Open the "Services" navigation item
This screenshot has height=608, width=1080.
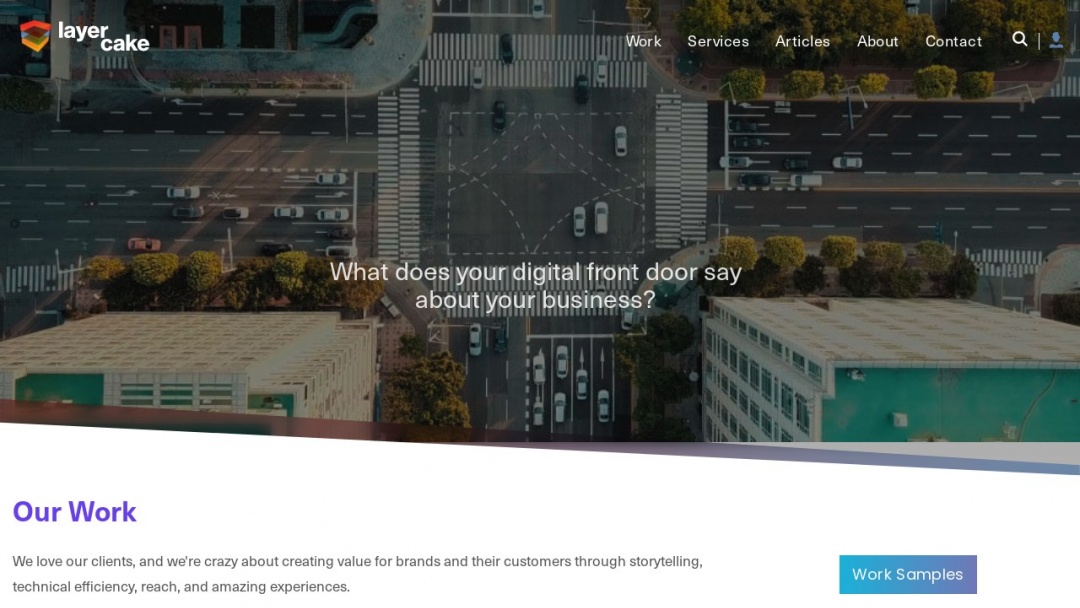718,41
